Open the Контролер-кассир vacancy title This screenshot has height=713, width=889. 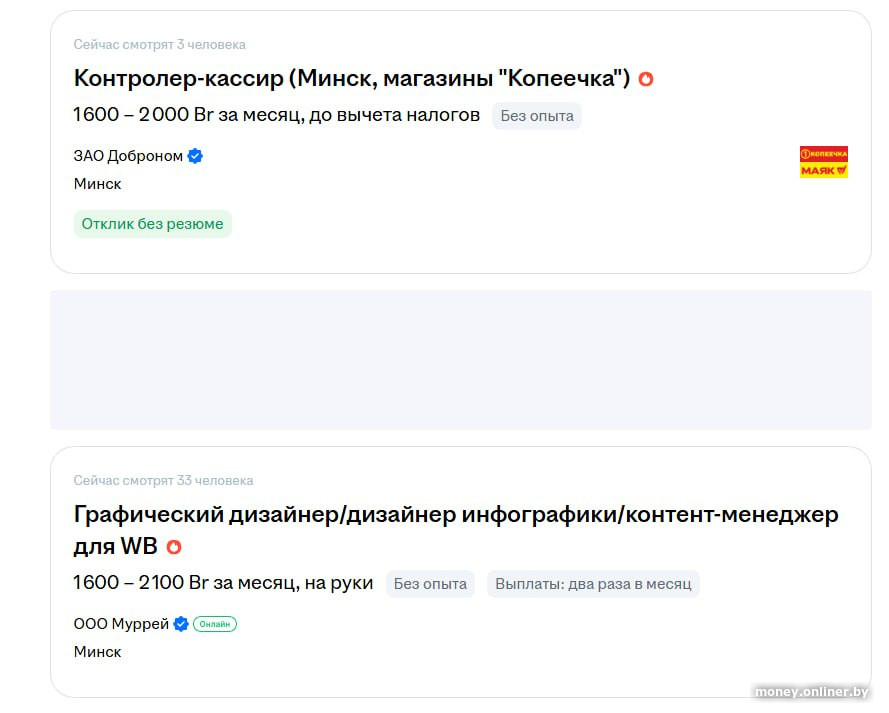point(352,78)
